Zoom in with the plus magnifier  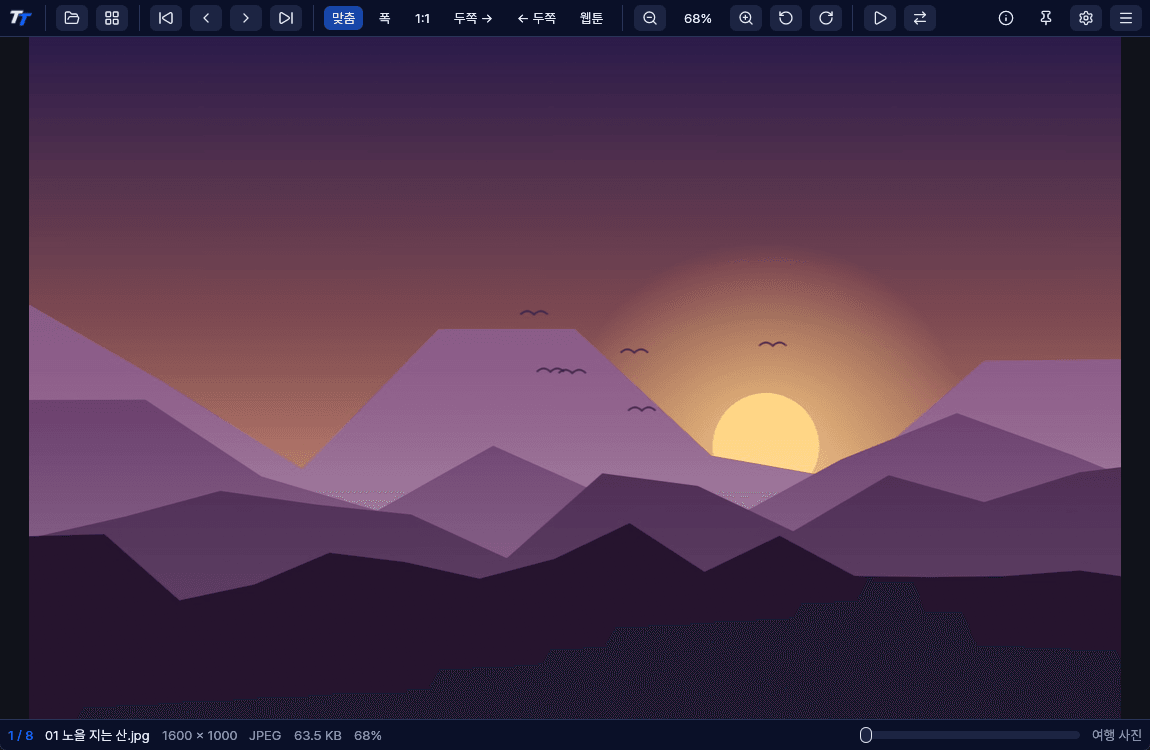point(746,18)
